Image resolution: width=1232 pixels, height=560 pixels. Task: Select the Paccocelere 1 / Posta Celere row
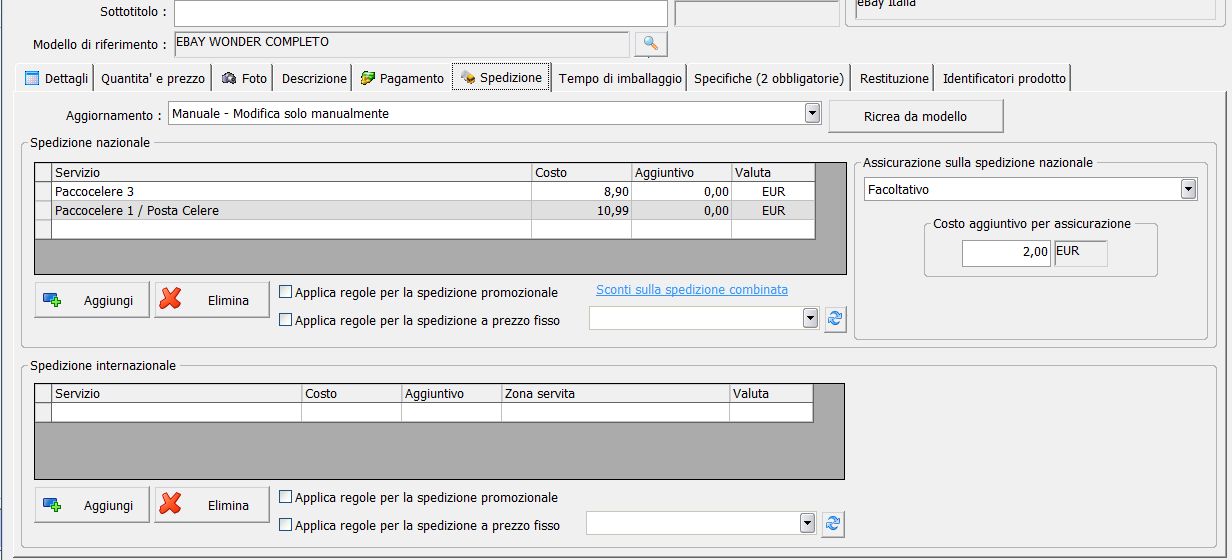tap(425, 210)
